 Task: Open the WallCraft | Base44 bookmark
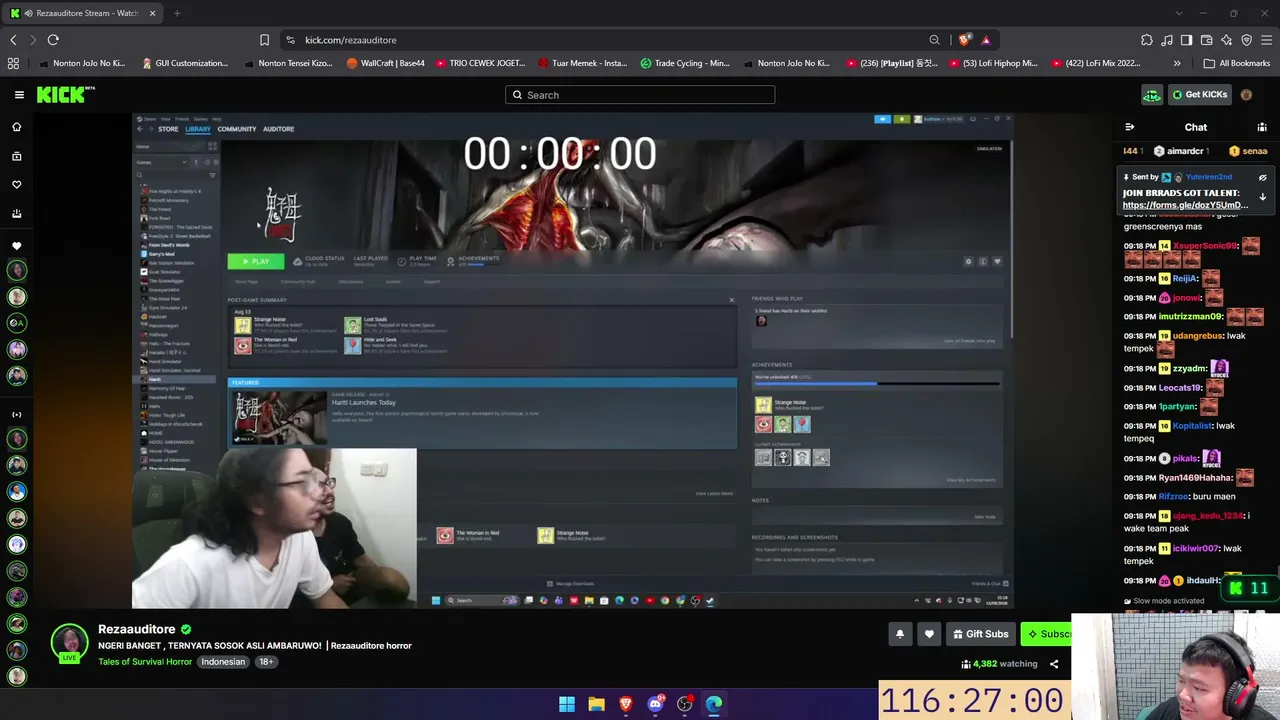click(385, 63)
